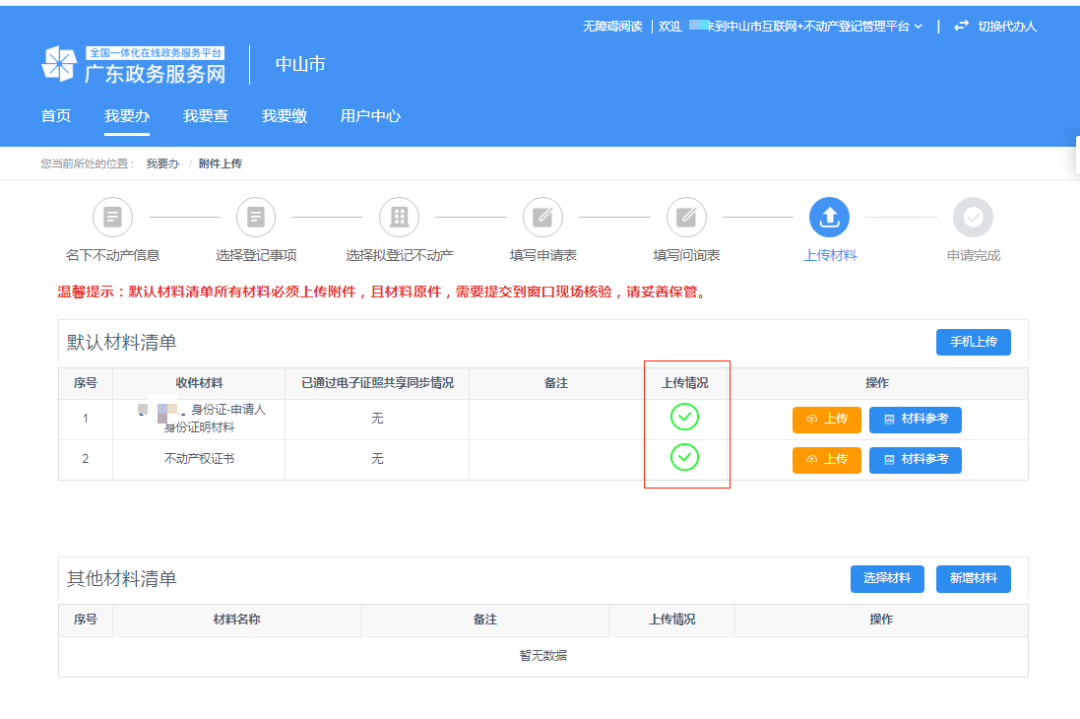This screenshot has height=719, width=1080.
Task: Click 新增材料 to add a material
Action: pyautogui.click(x=973, y=578)
